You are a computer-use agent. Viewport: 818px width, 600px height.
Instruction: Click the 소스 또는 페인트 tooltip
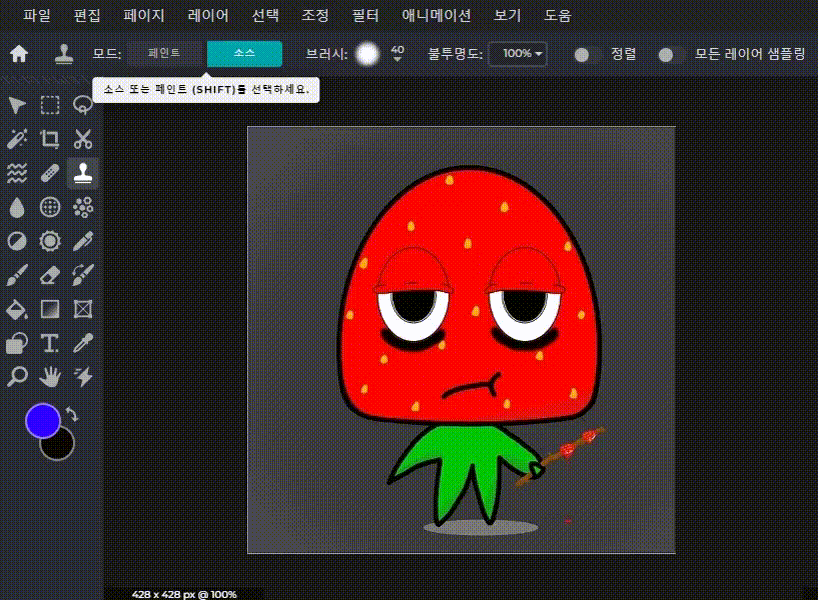click(x=206, y=90)
